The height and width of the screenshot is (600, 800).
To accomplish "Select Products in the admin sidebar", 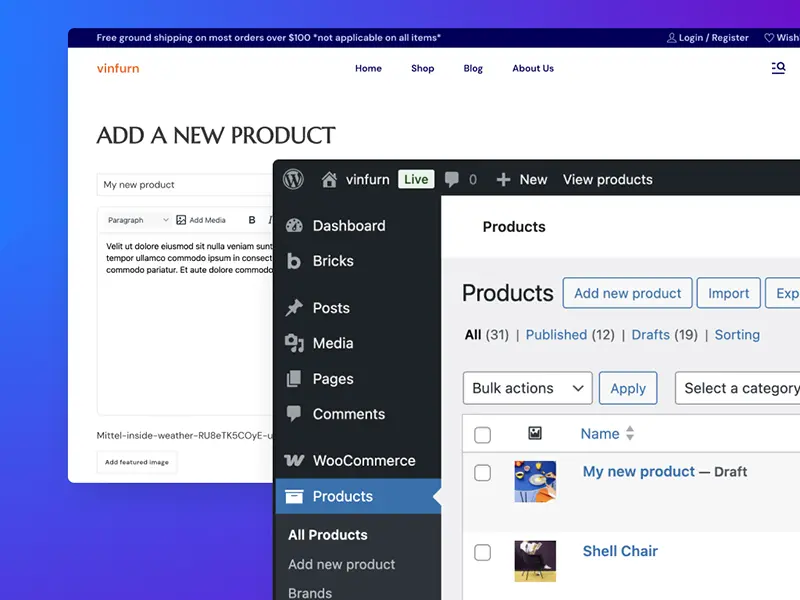I will (358, 496).
